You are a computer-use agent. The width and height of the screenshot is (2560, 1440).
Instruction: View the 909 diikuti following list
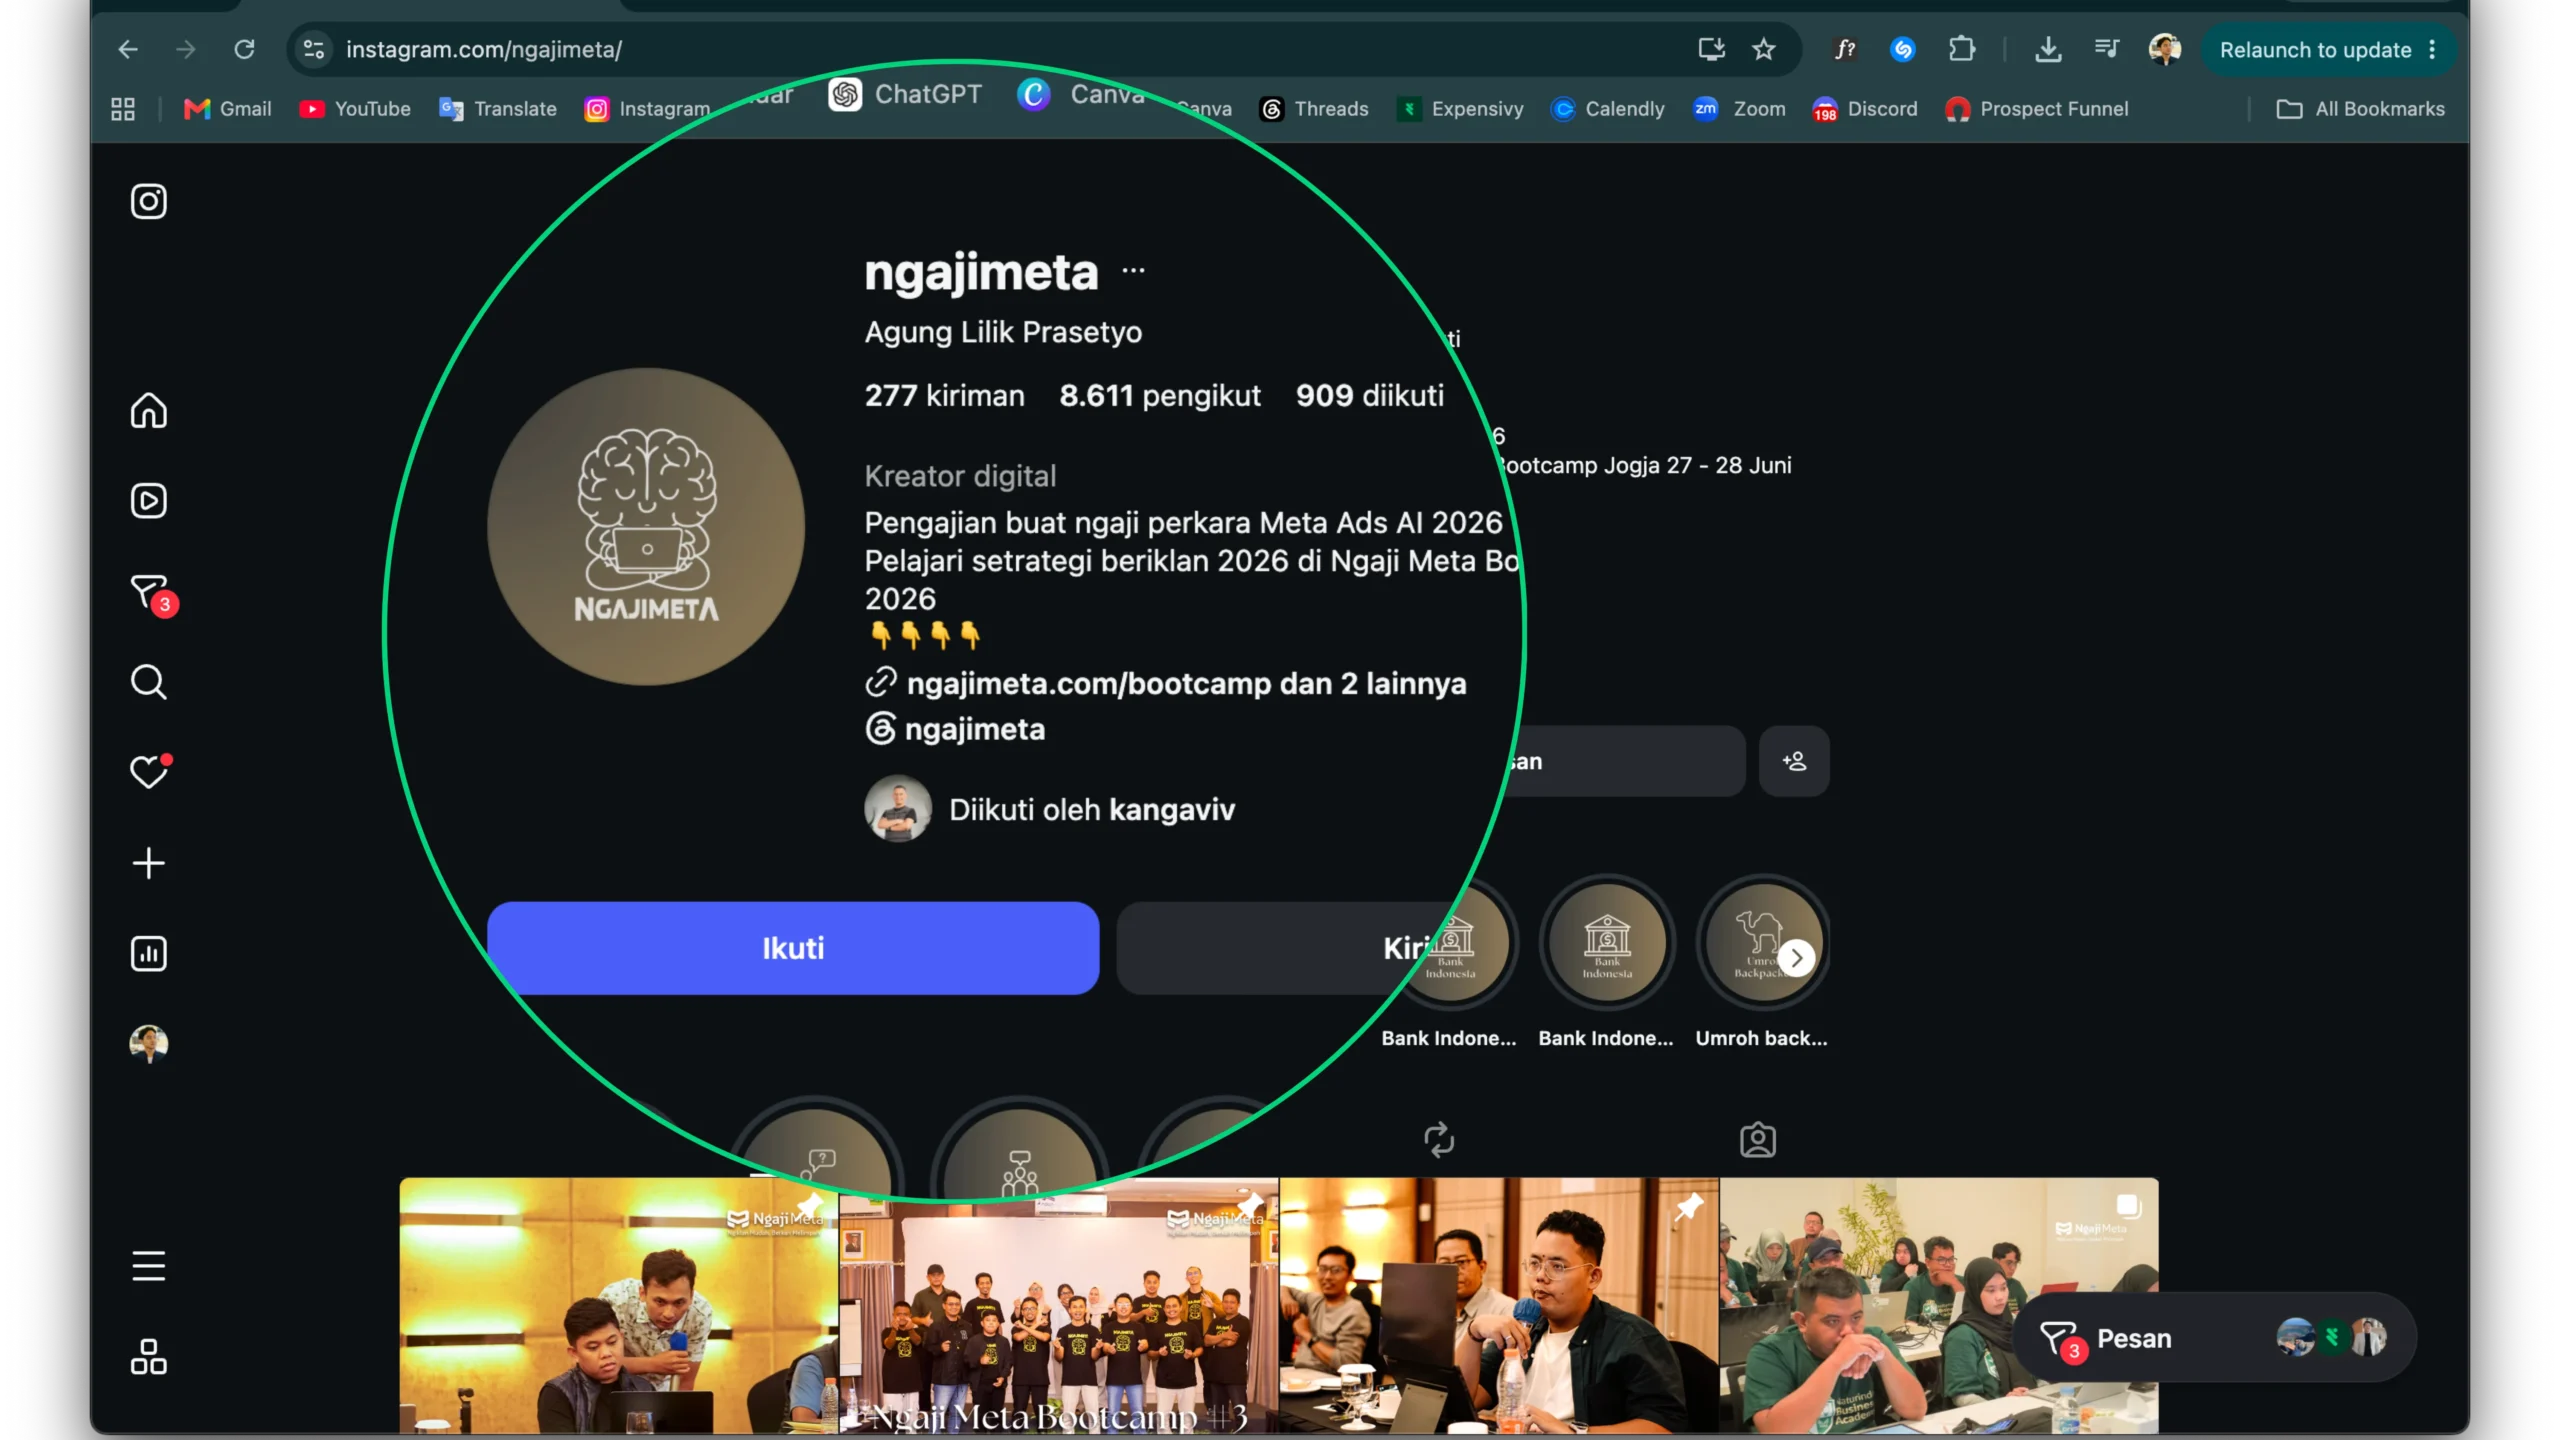[1370, 396]
